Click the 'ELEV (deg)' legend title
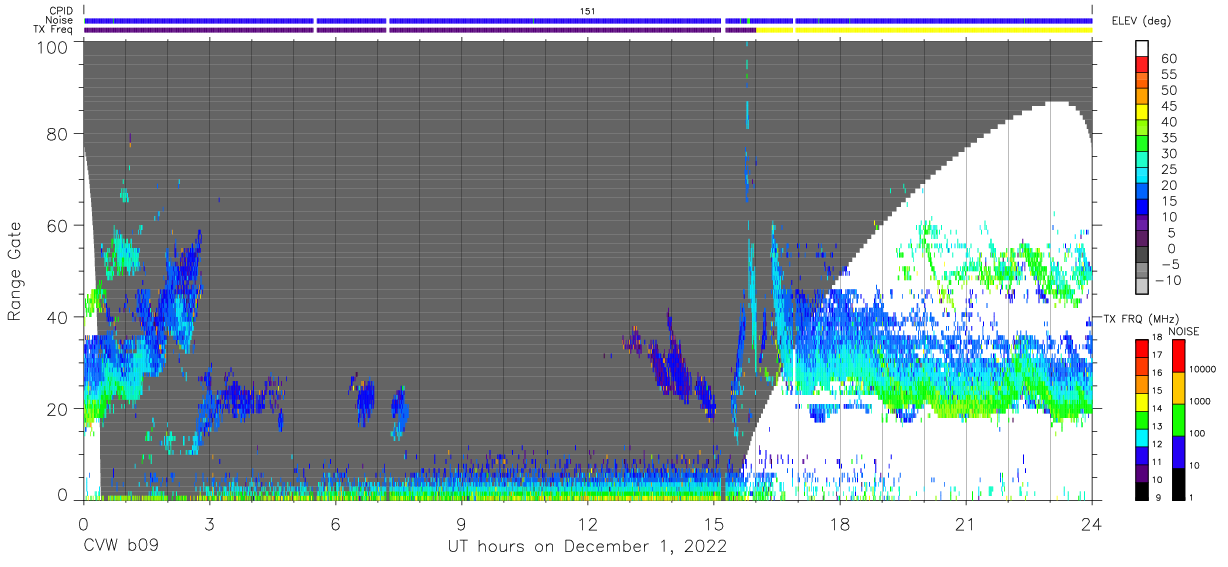 coord(1141,20)
